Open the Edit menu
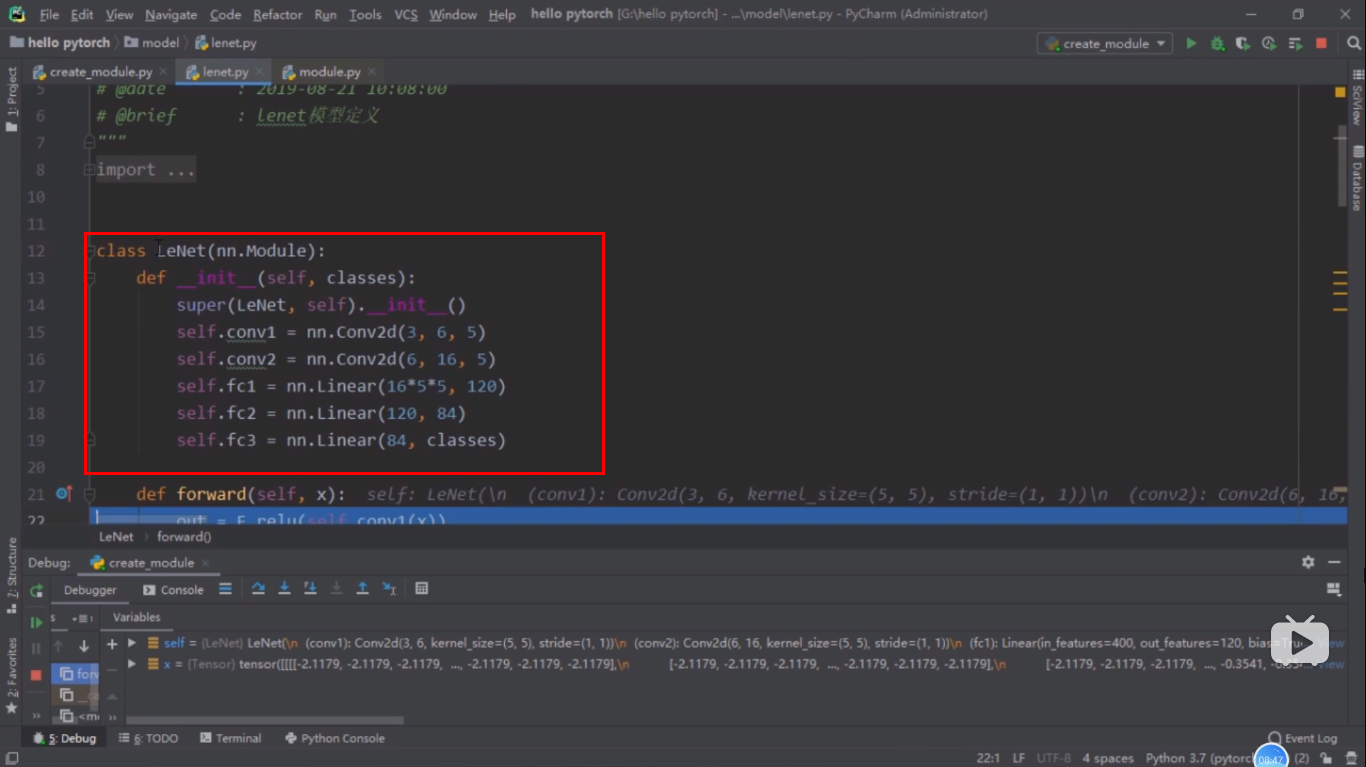 (x=82, y=14)
